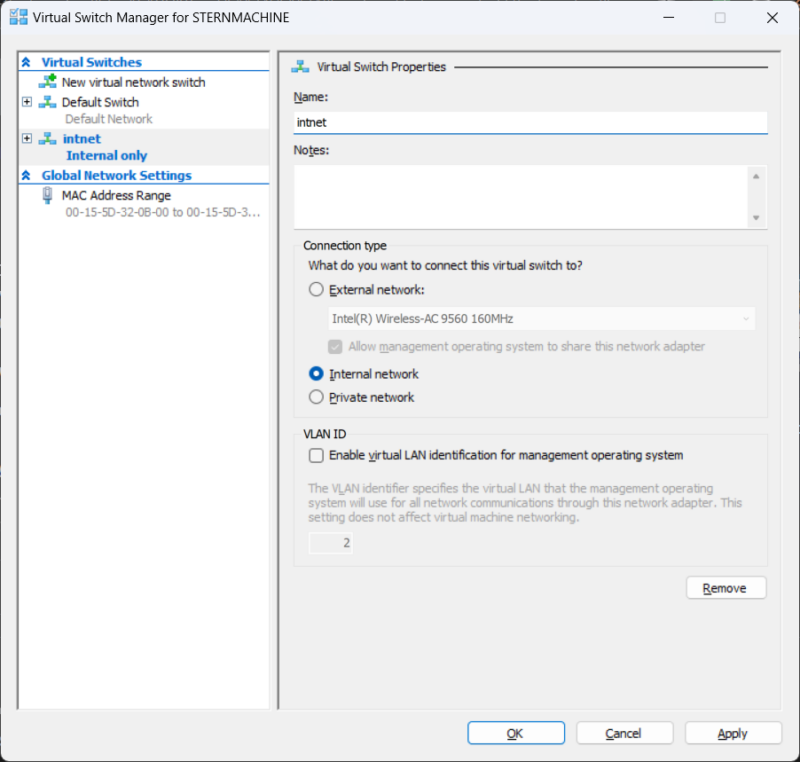Click the MAC Address Range adapter icon

[x=47, y=195]
